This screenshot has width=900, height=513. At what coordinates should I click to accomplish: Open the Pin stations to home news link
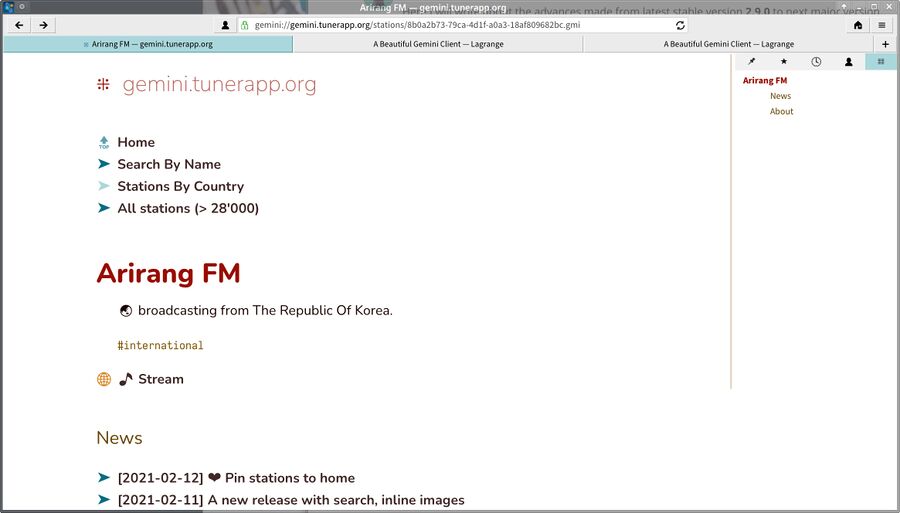(236, 478)
